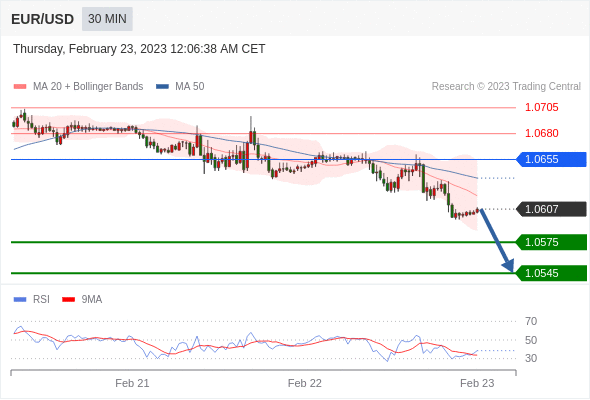The width and height of the screenshot is (590, 400).
Task: Click the EUR/USD pair title
Action: coord(43,19)
